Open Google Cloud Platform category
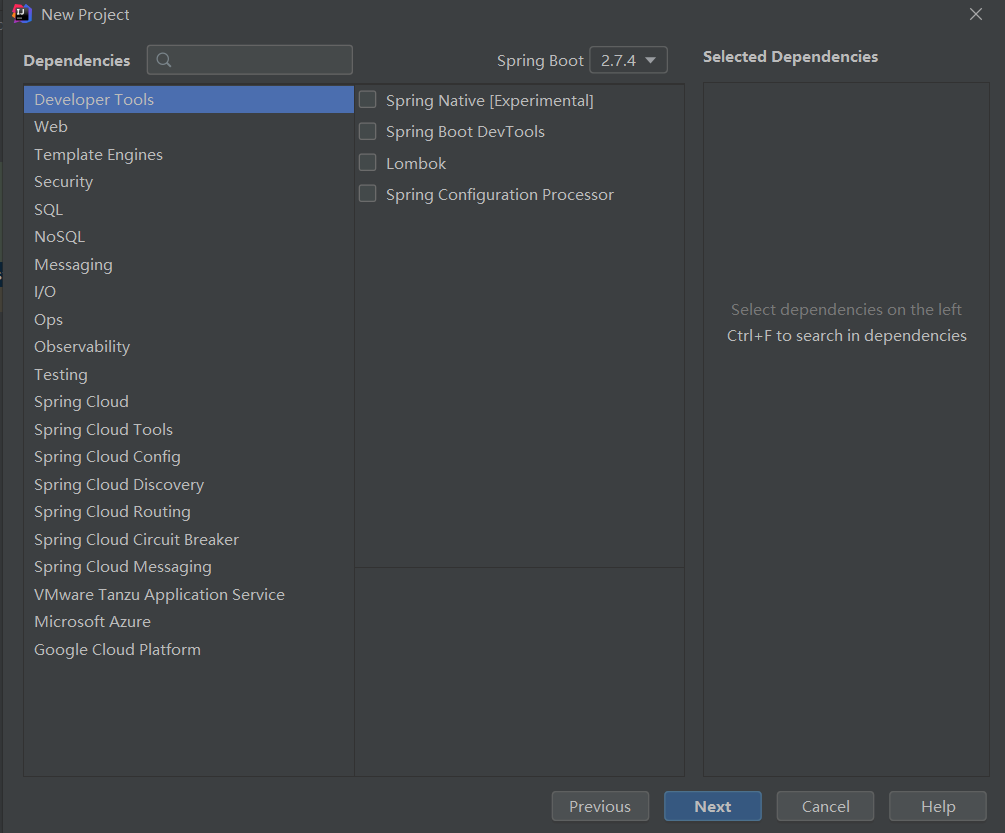 [x=188, y=649]
